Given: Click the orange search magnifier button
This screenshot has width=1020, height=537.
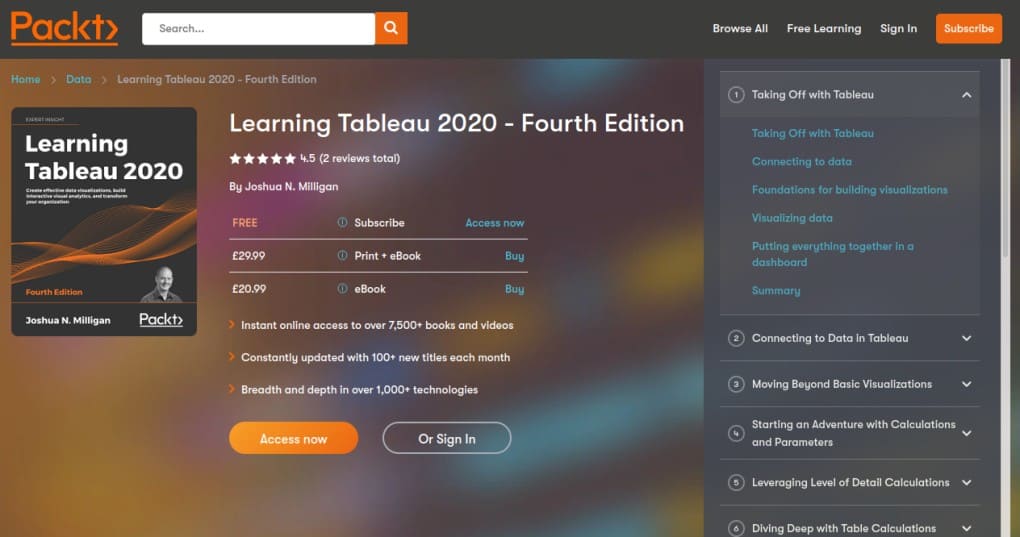Looking at the screenshot, I should point(391,28).
